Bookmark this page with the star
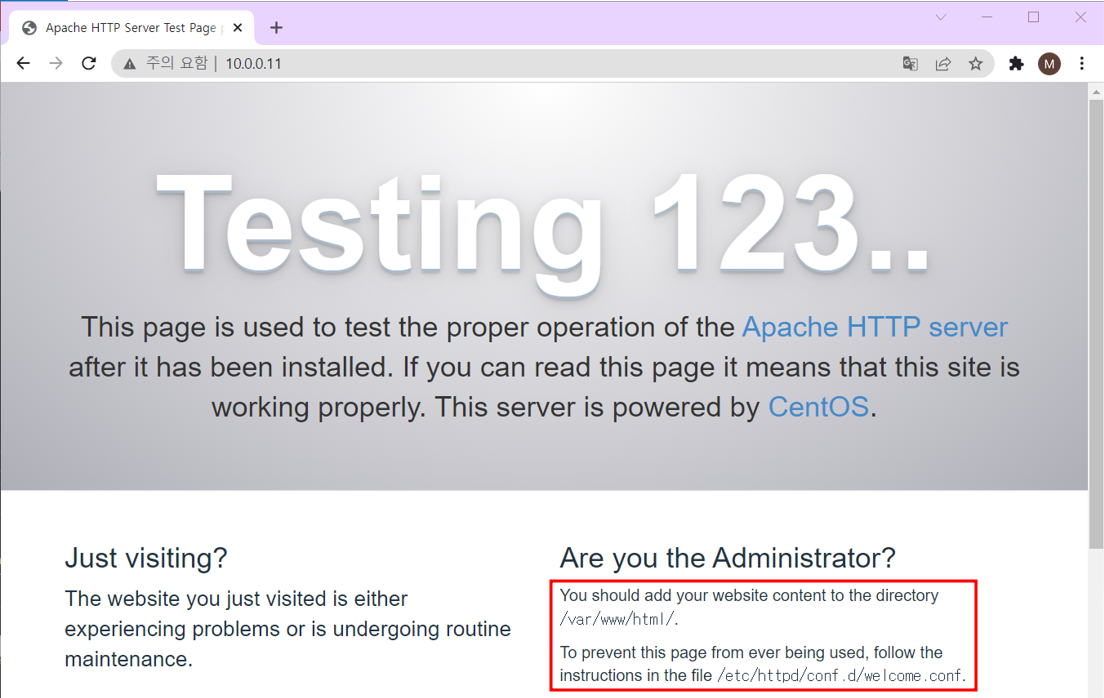This screenshot has width=1104, height=698. pyautogui.click(x=975, y=64)
